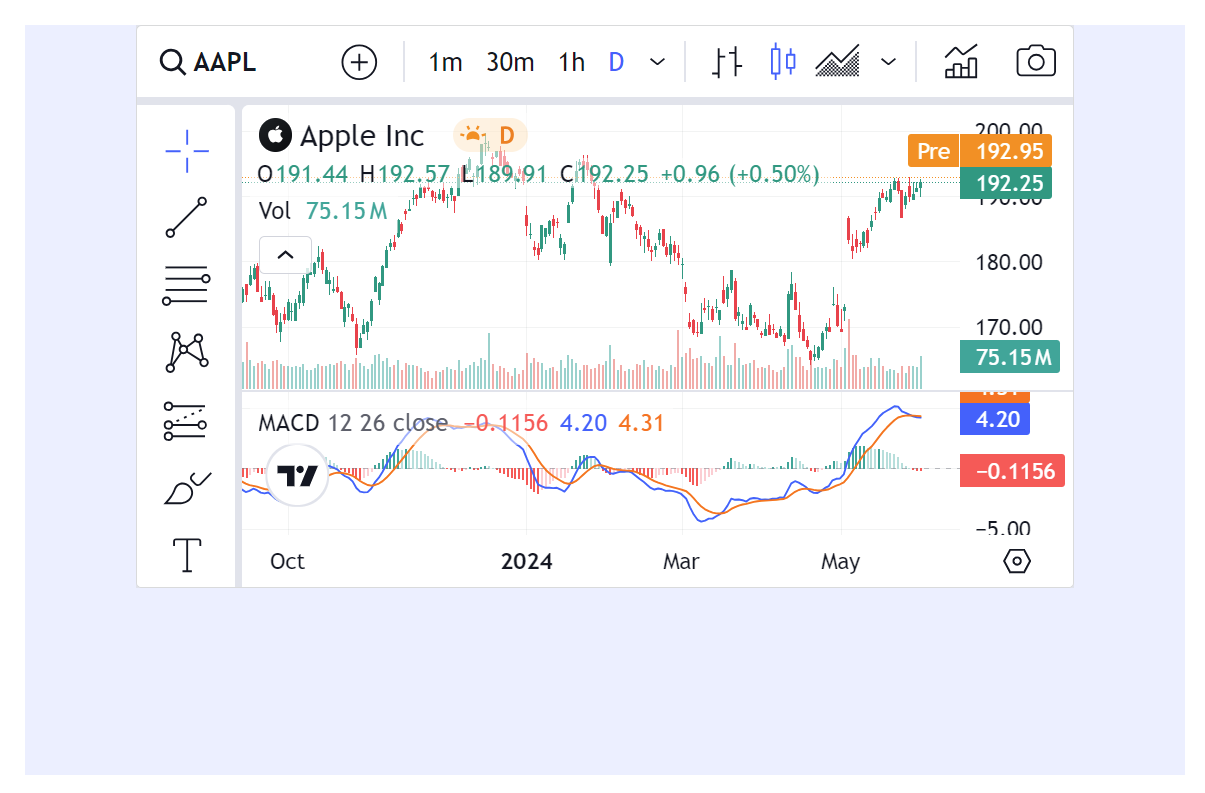Click the Apple Inc symbol title
This screenshot has height=793, width=1205.
[x=362, y=135]
